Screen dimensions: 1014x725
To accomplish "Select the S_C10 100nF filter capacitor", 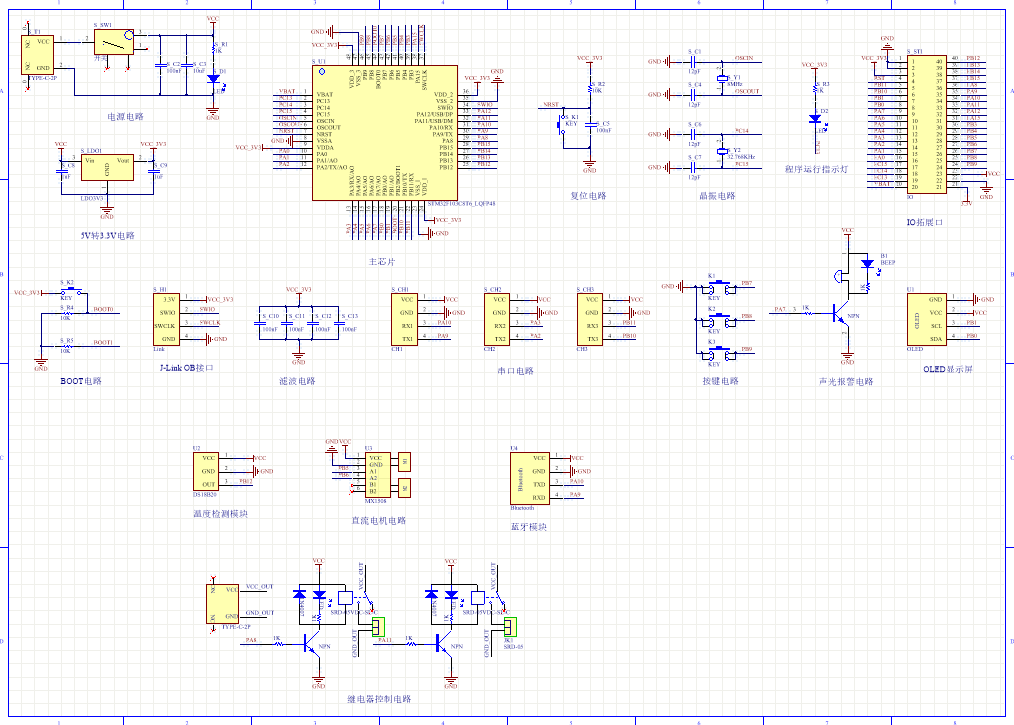I will pos(259,323).
